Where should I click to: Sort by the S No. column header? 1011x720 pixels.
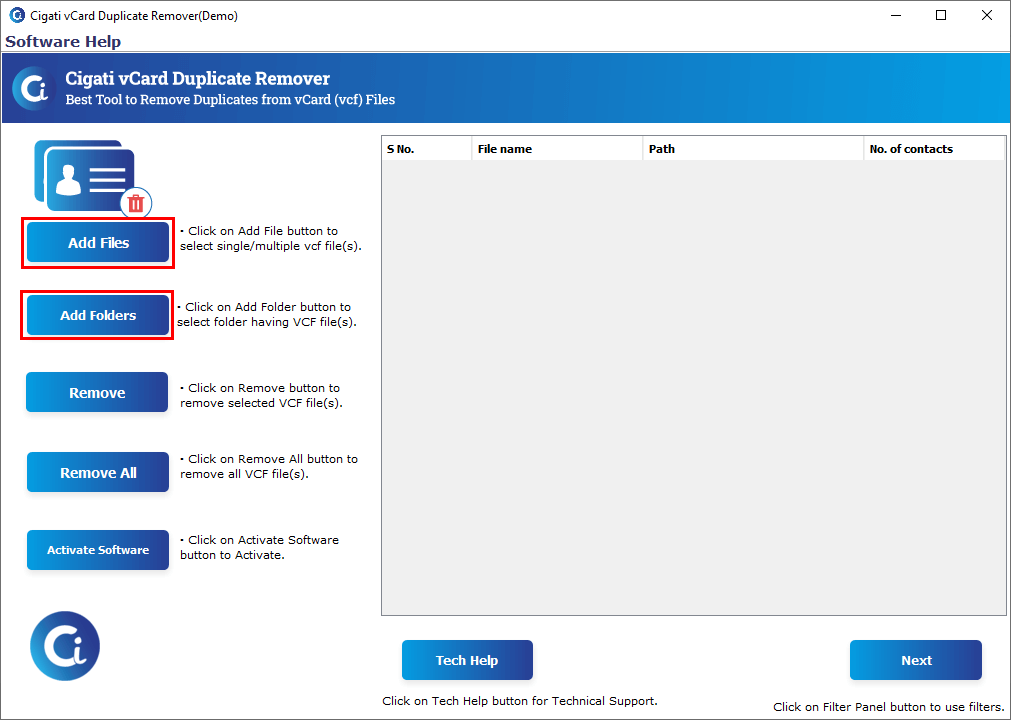pyautogui.click(x=427, y=149)
